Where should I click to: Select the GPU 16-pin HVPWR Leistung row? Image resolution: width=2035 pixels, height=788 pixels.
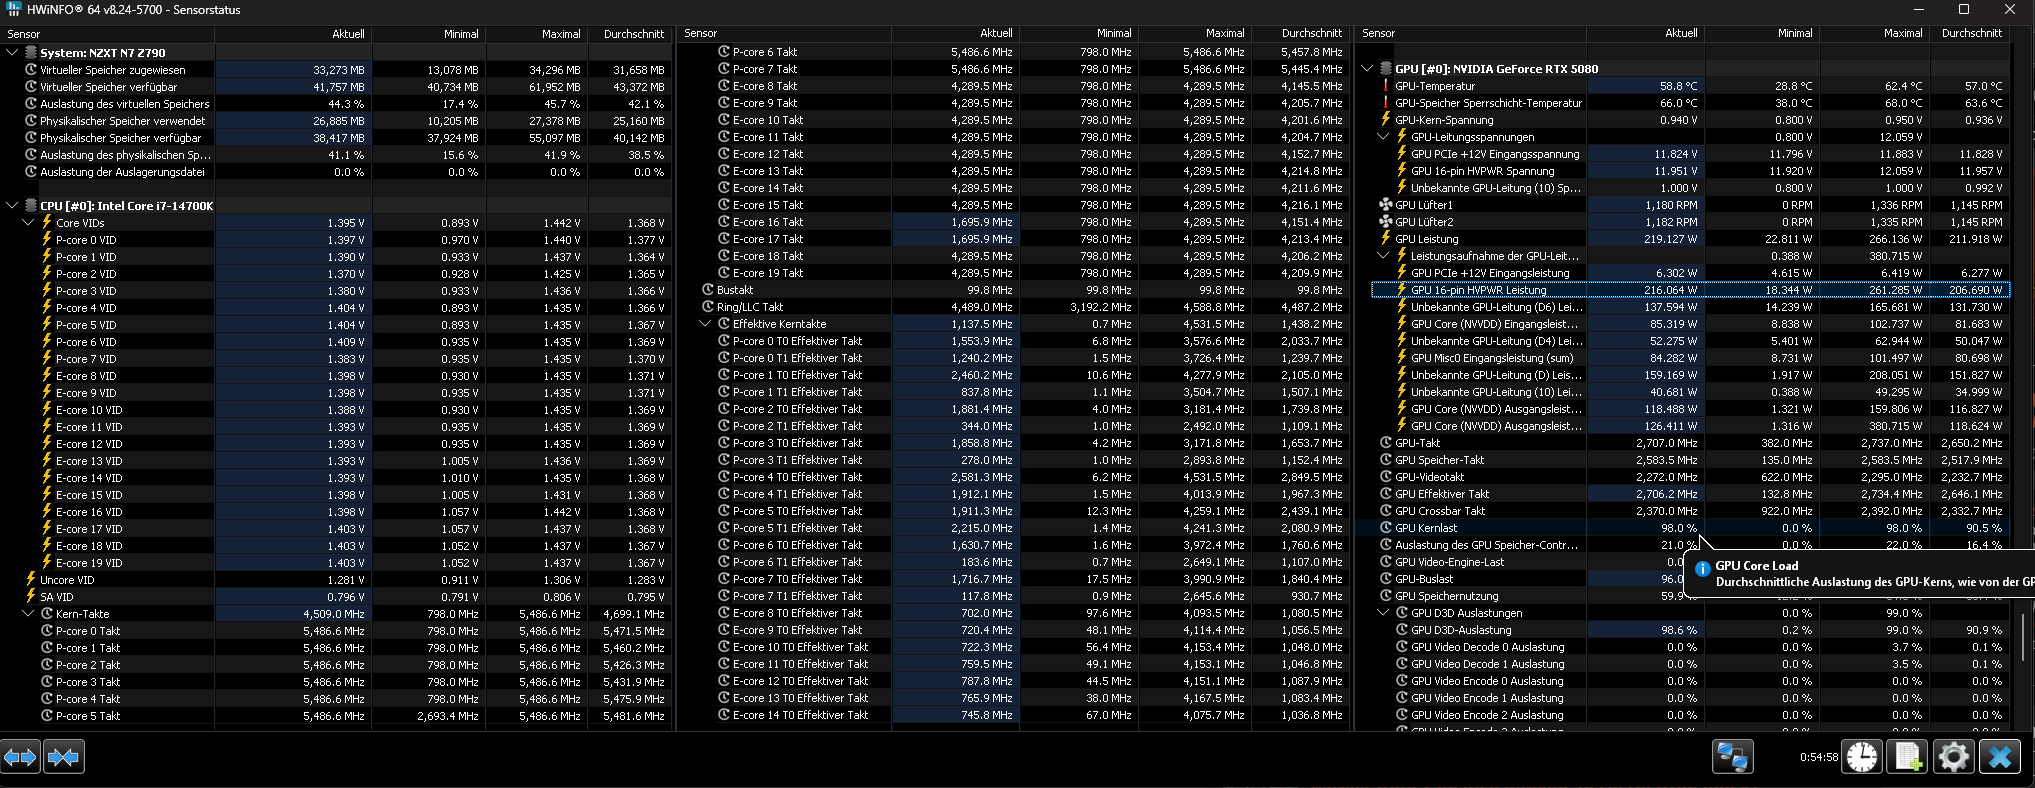1690,290
